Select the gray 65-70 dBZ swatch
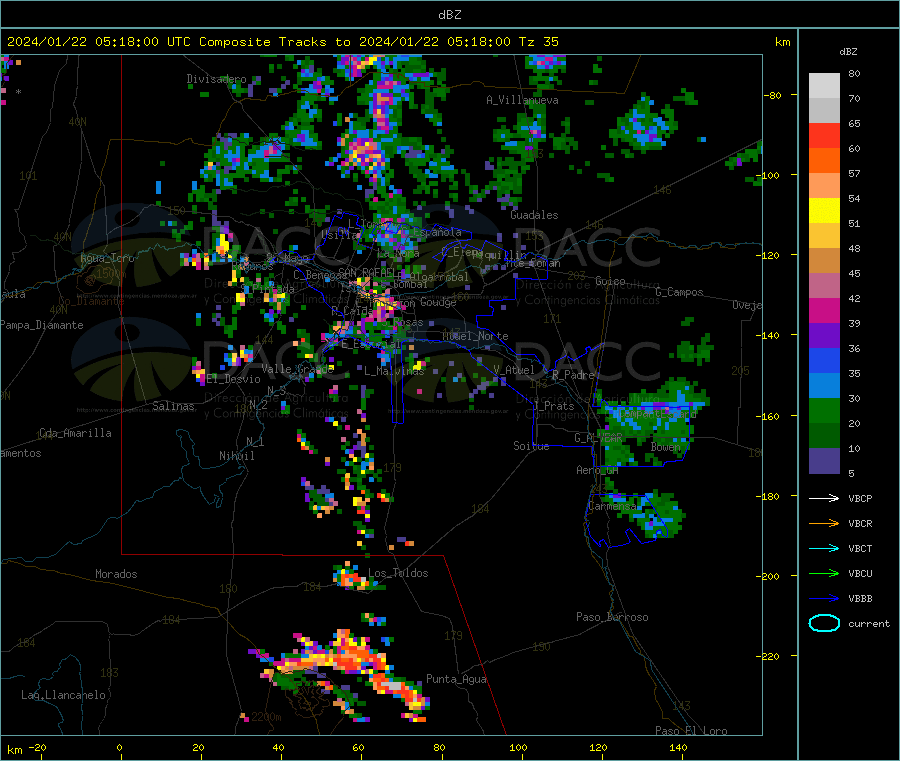900x761 pixels. click(824, 111)
